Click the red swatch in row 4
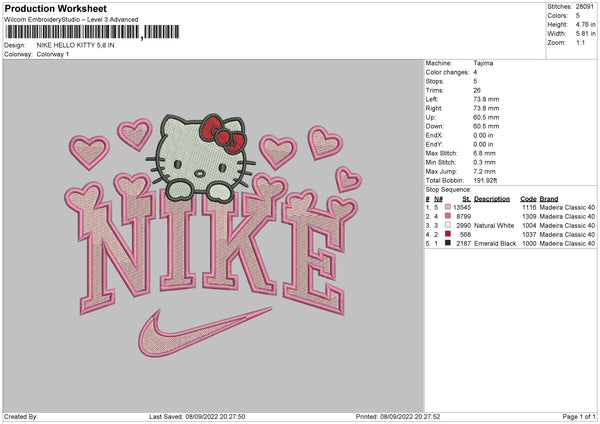This screenshot has width=600, height=424. [x=448, y=234]
